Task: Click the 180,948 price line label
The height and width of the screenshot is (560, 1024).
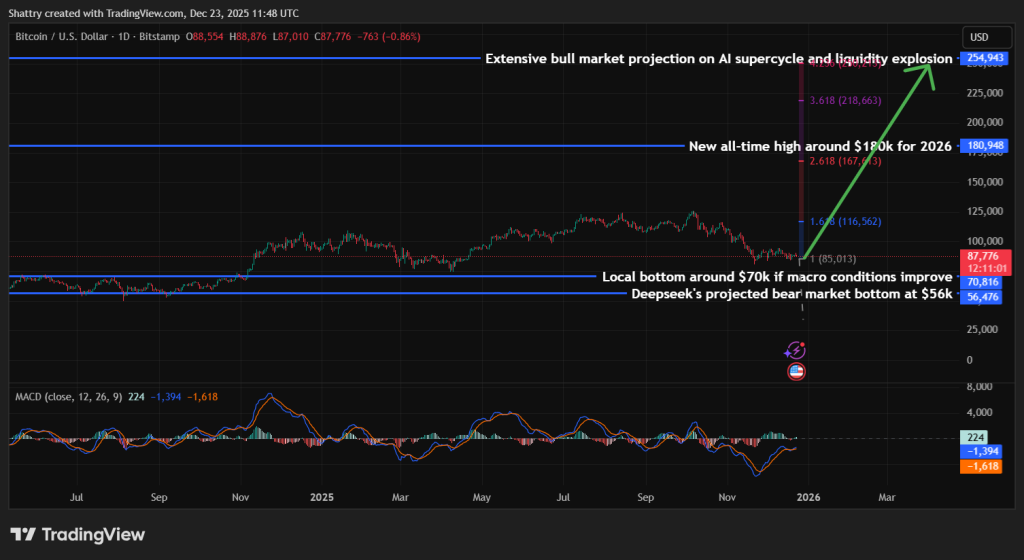Action: [985, 146]
